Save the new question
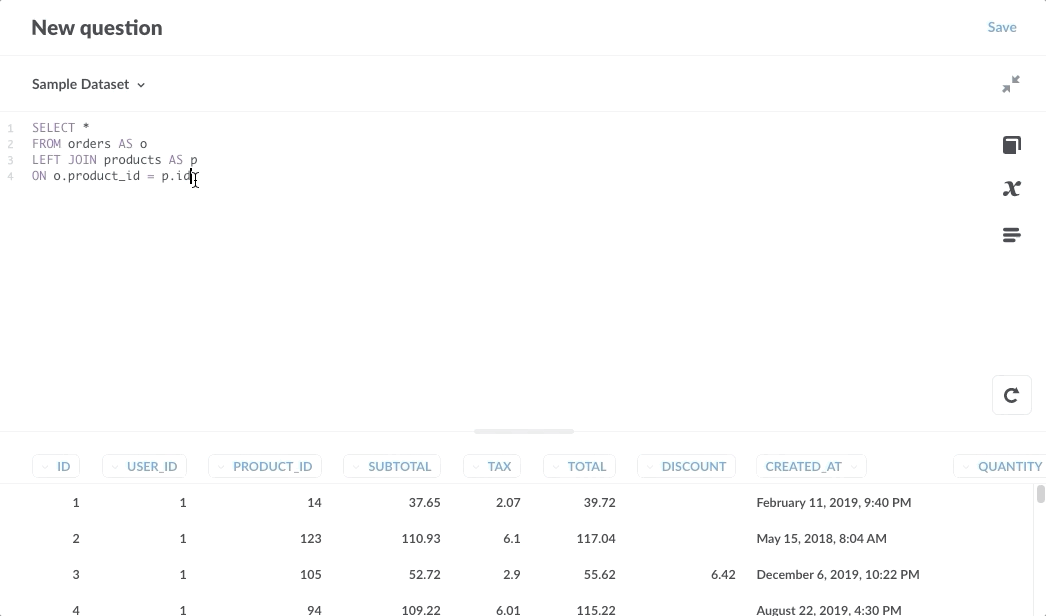Viewport: 1046px width, 616px height. pyautogui.click(x=1002, y=27)
